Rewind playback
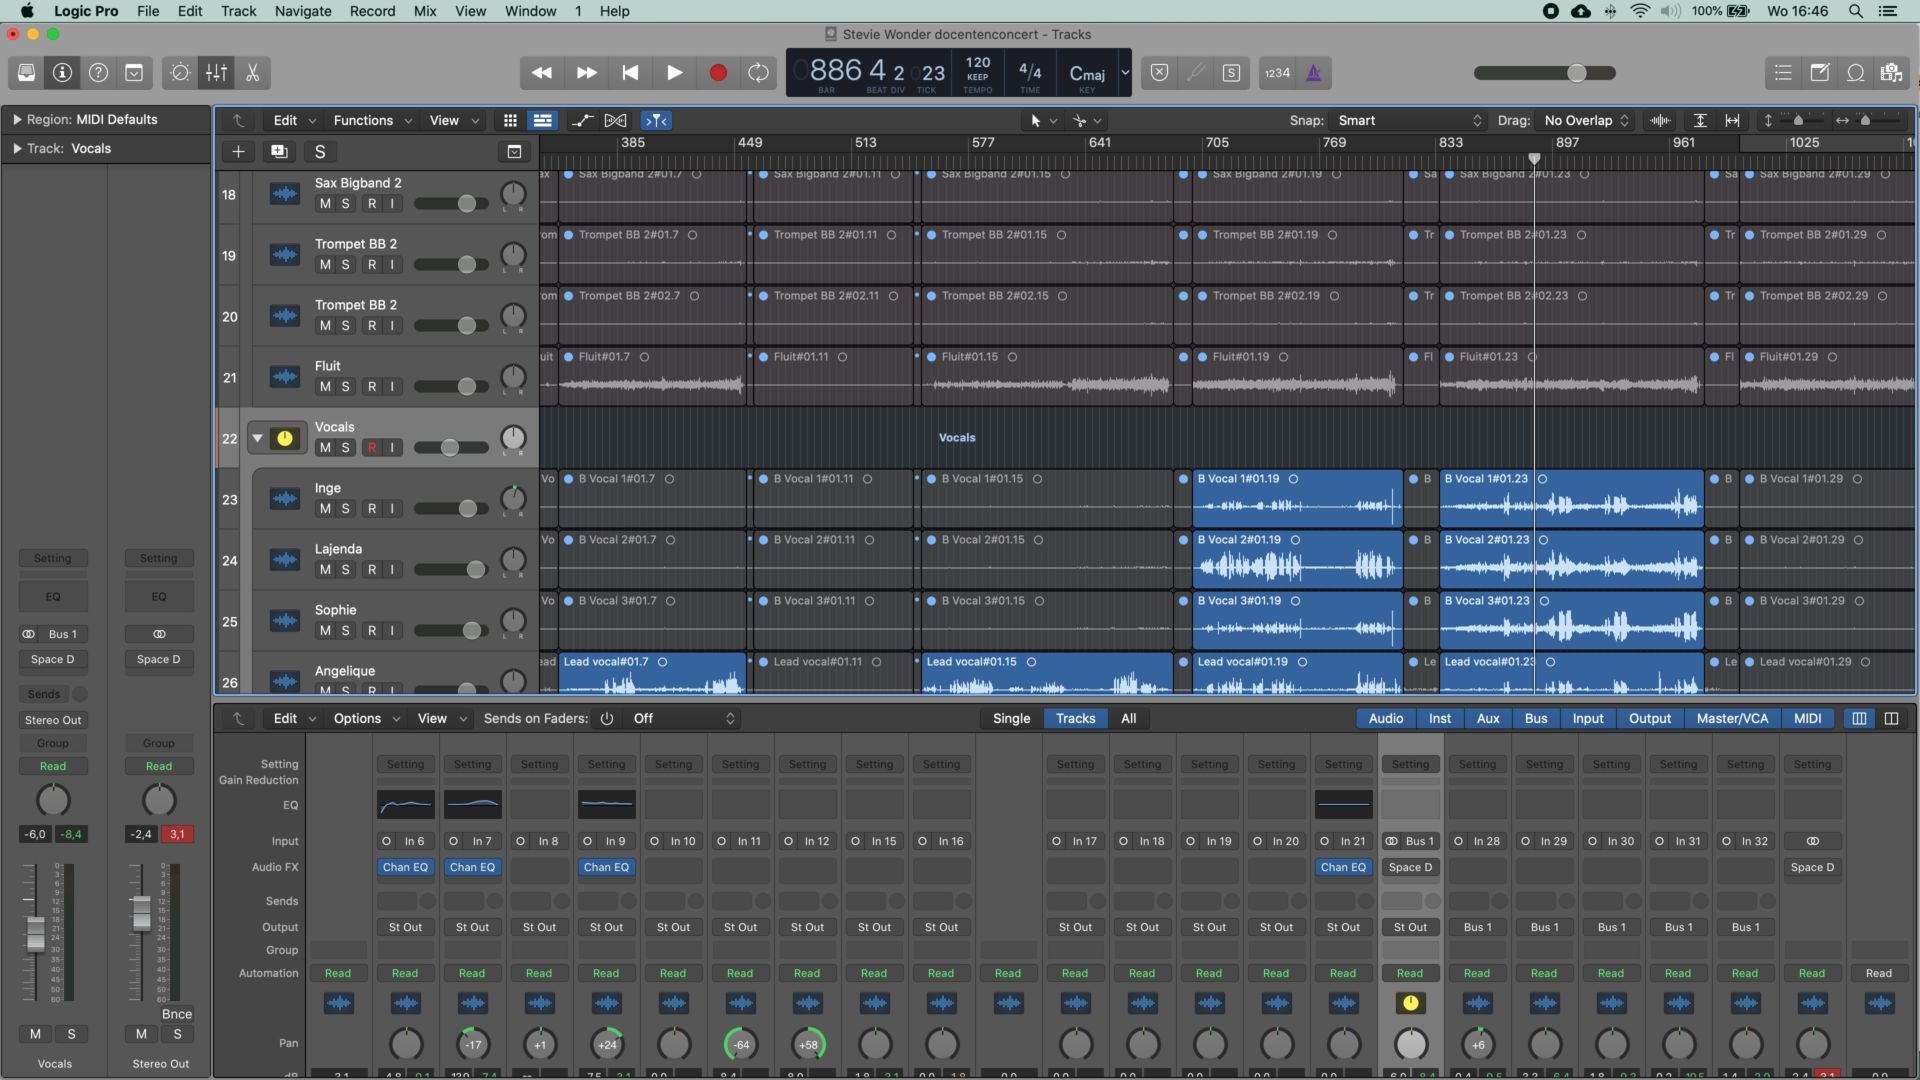Image resolution: width=1920 pixels, height=1080 pixels. [x=542, y=73]
